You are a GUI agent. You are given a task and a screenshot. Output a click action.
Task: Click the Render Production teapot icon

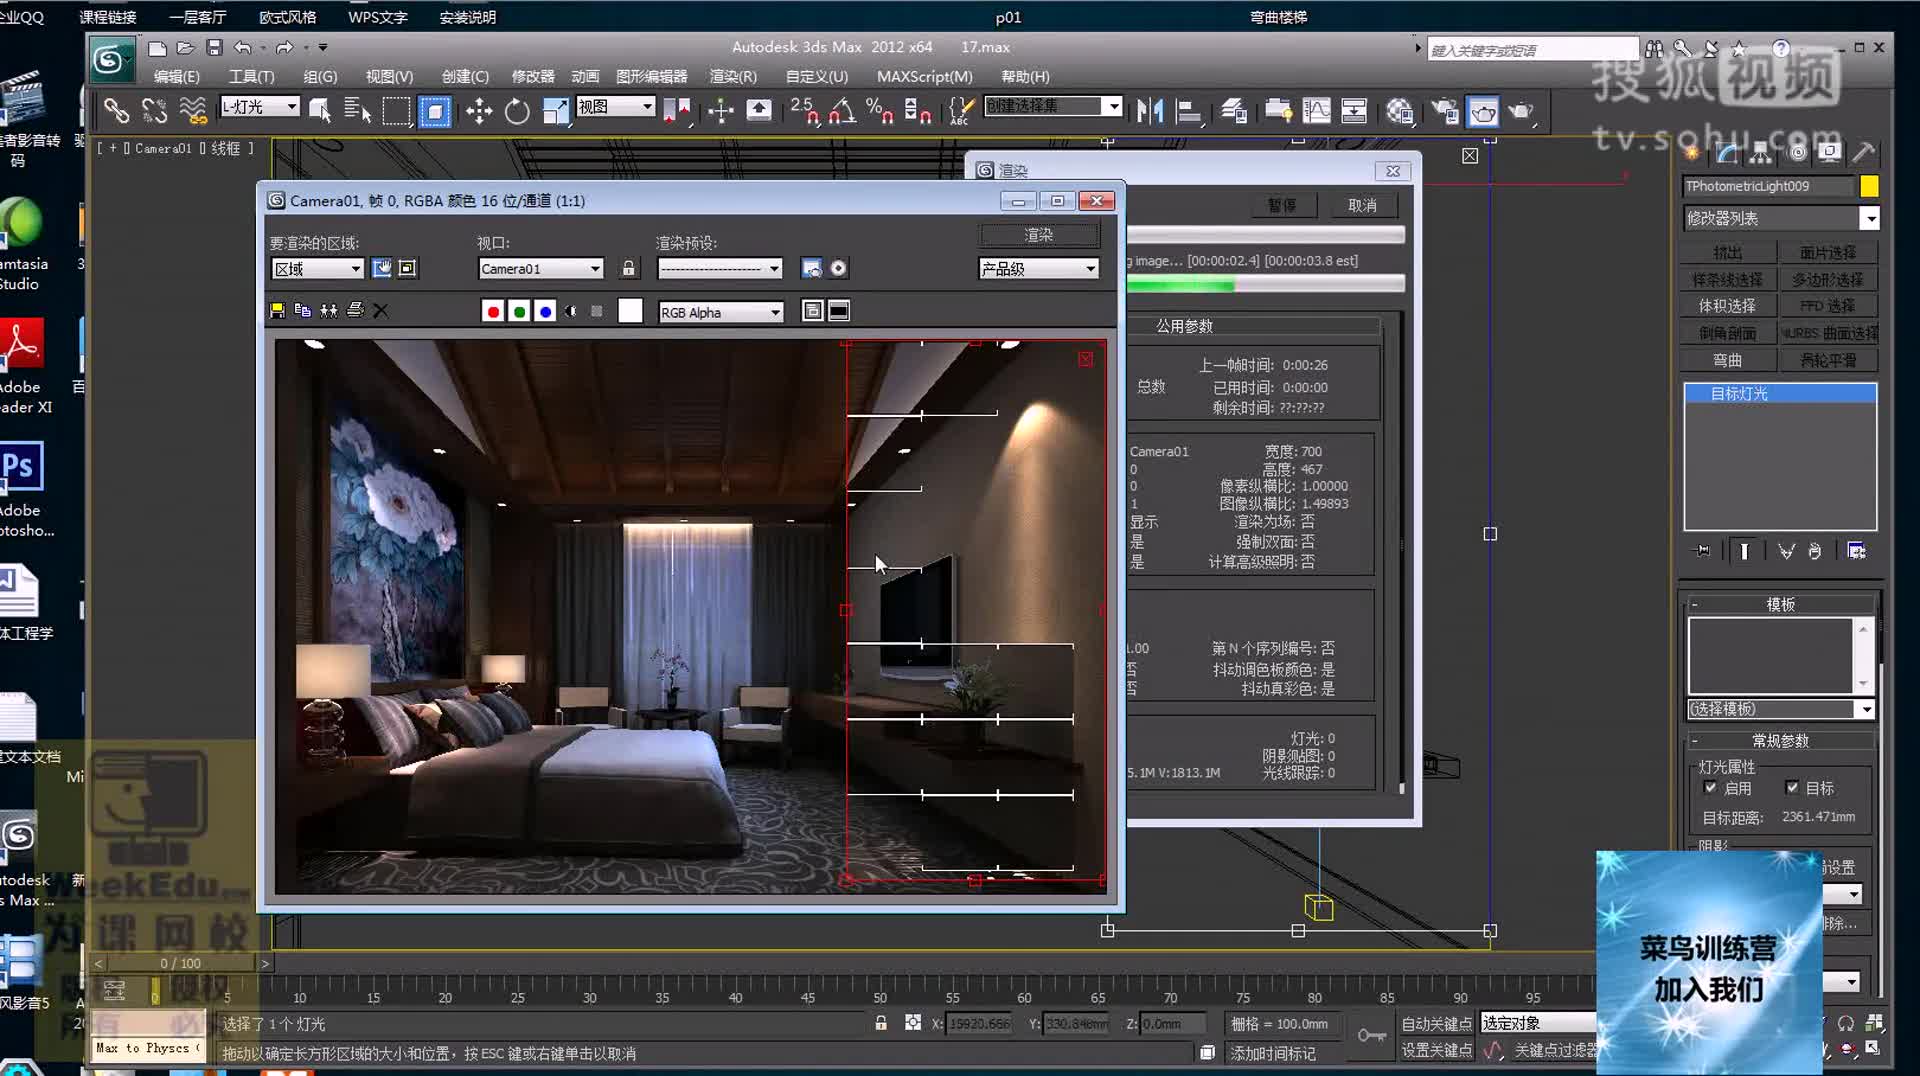1483,111
